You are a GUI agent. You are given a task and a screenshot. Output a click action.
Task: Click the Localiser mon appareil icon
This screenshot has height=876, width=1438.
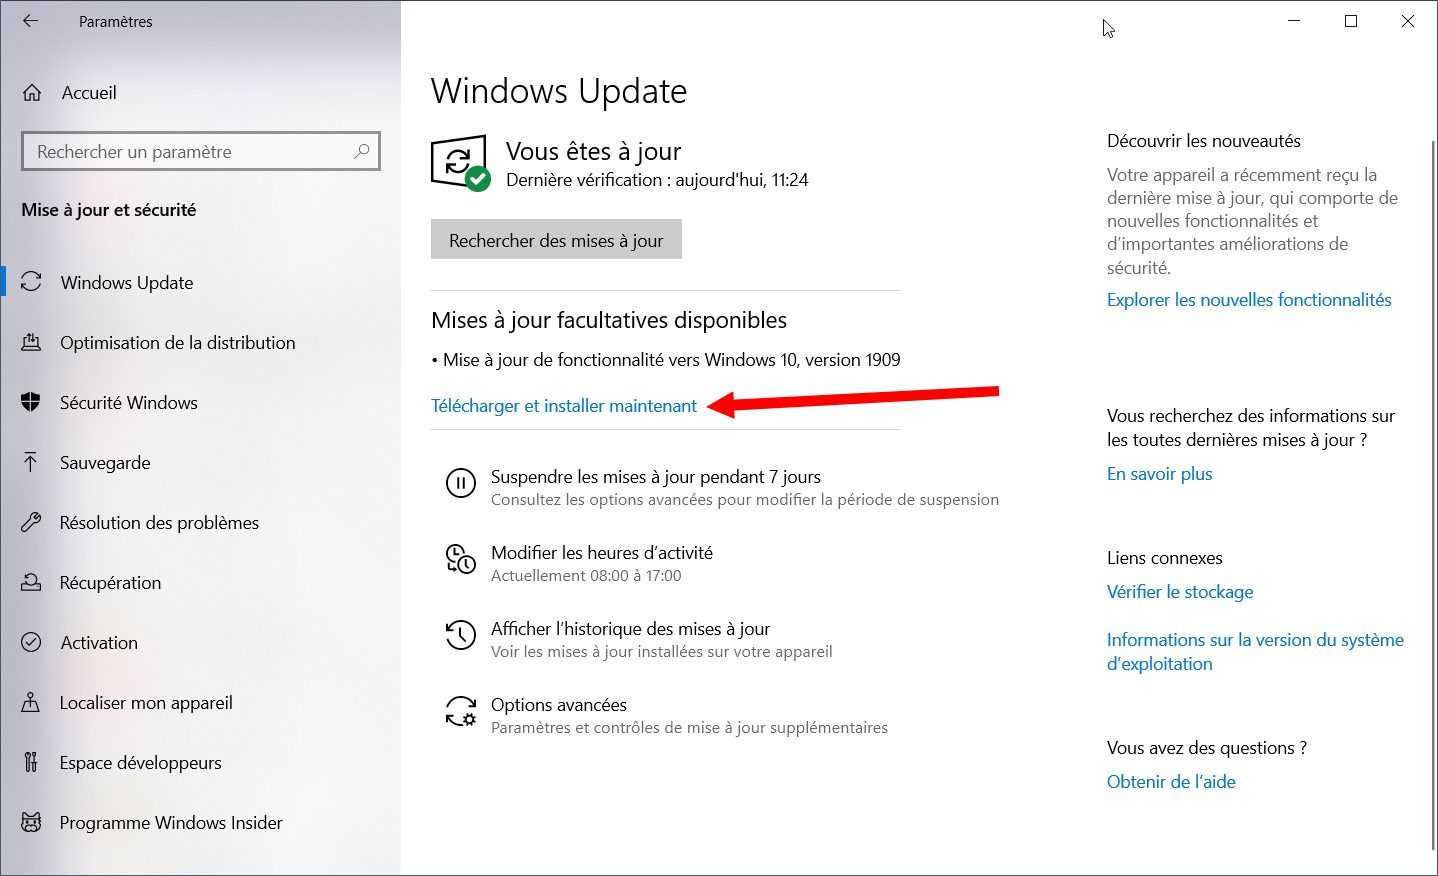coord(31,702)
